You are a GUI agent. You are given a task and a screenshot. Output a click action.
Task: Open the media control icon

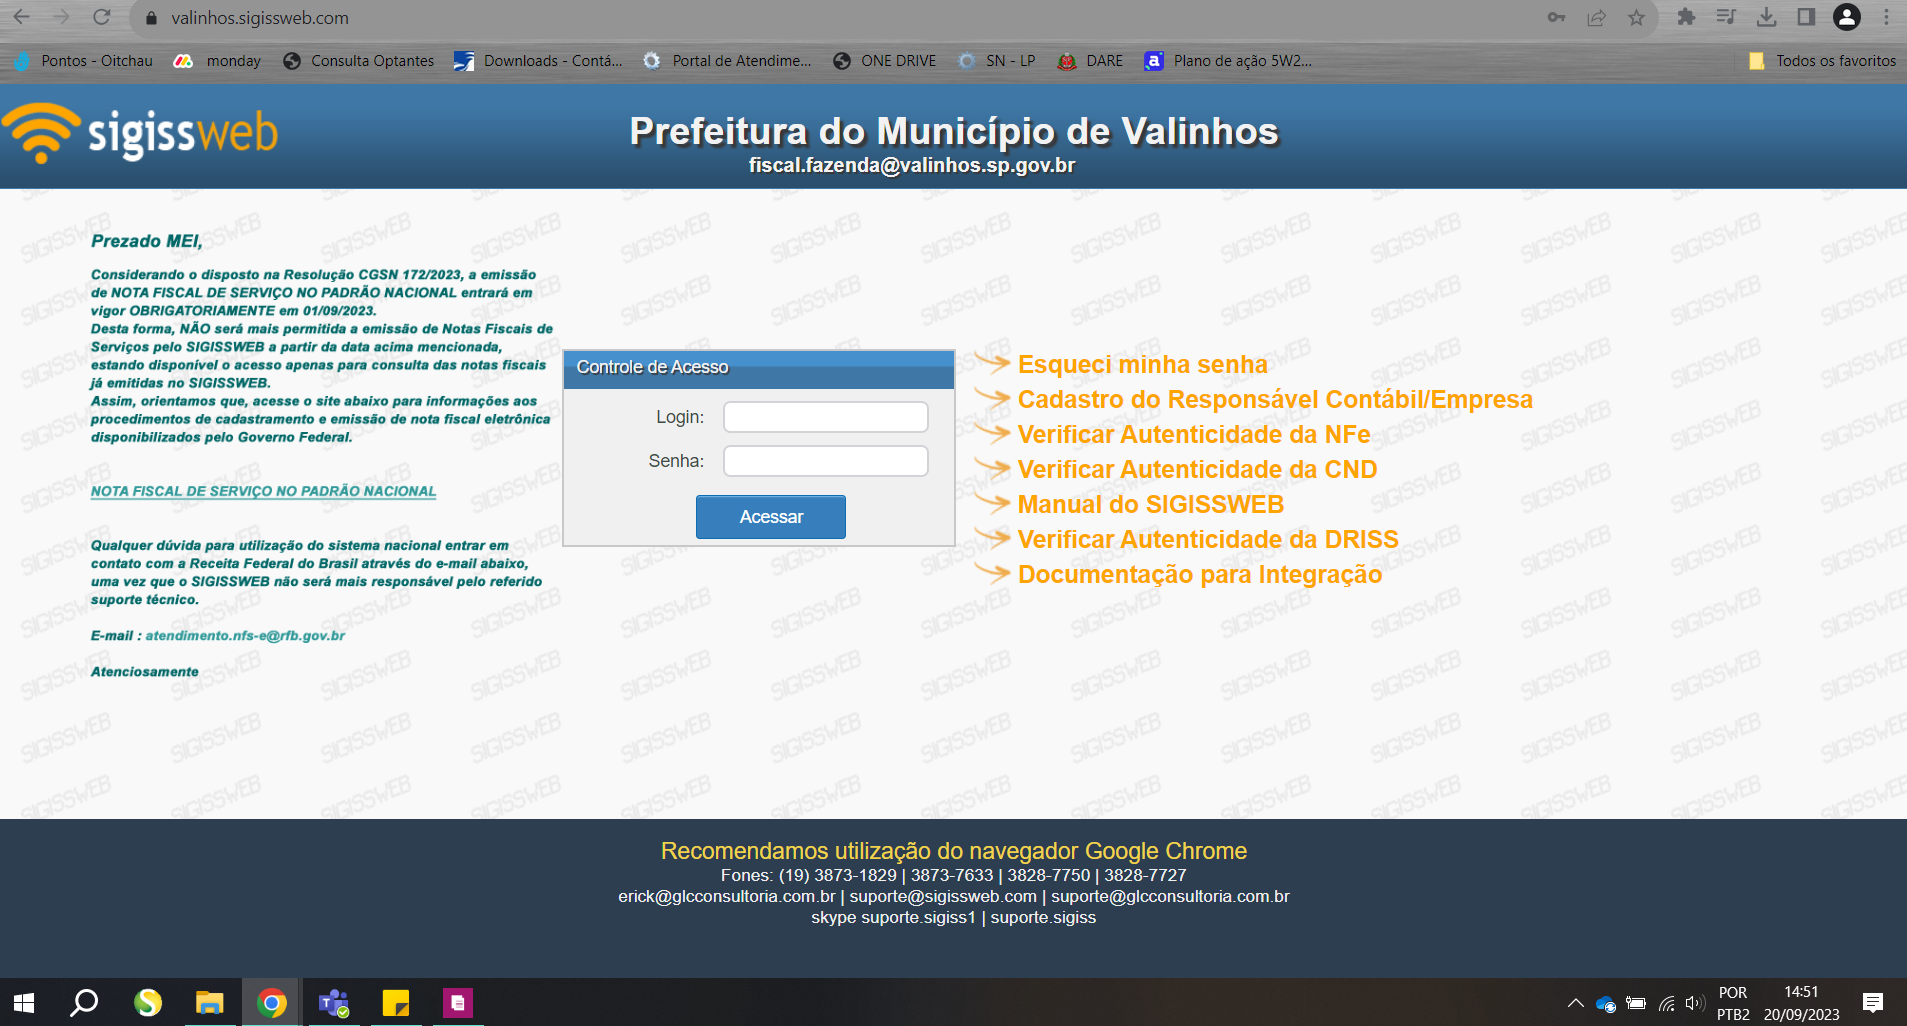(1726, 17)
